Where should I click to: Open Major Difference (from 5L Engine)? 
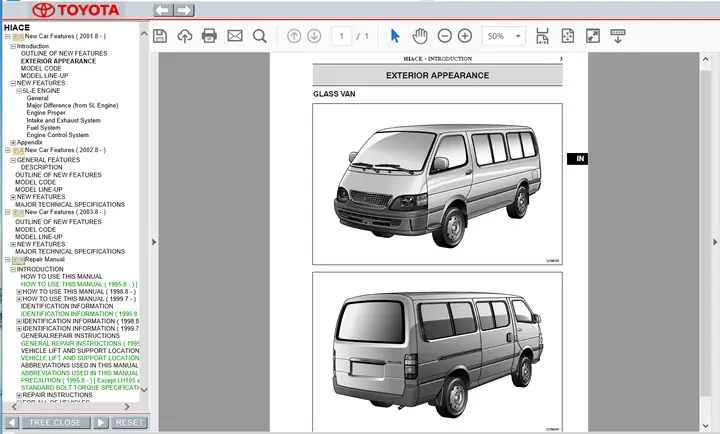point(72,106)
